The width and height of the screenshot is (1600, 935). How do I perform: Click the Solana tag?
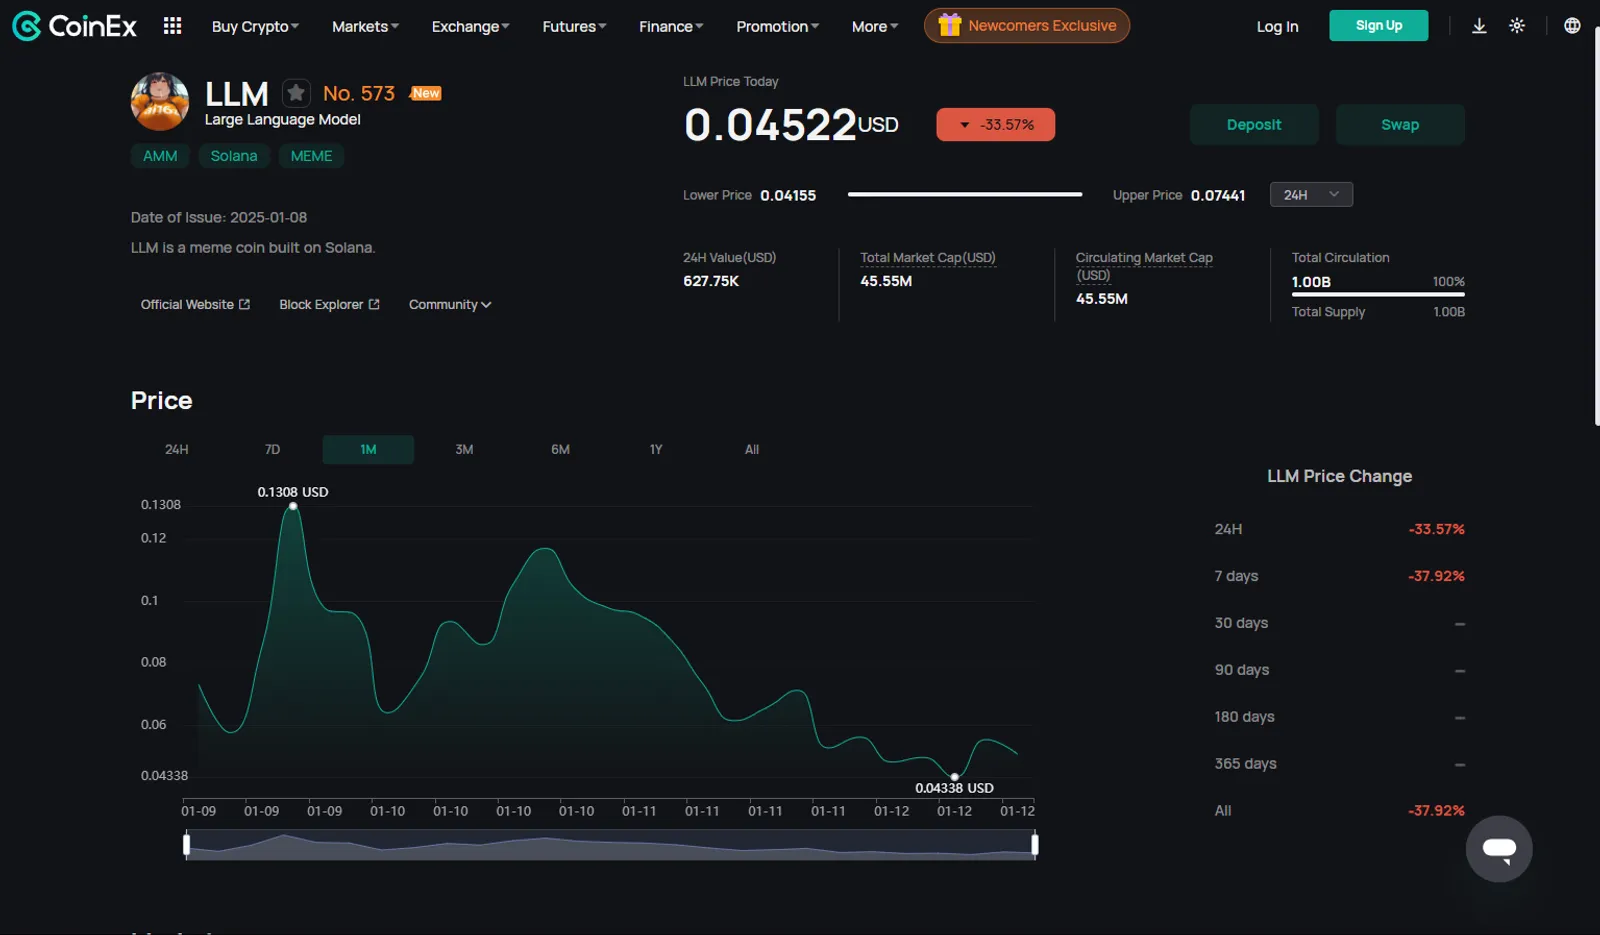point(234,156)
